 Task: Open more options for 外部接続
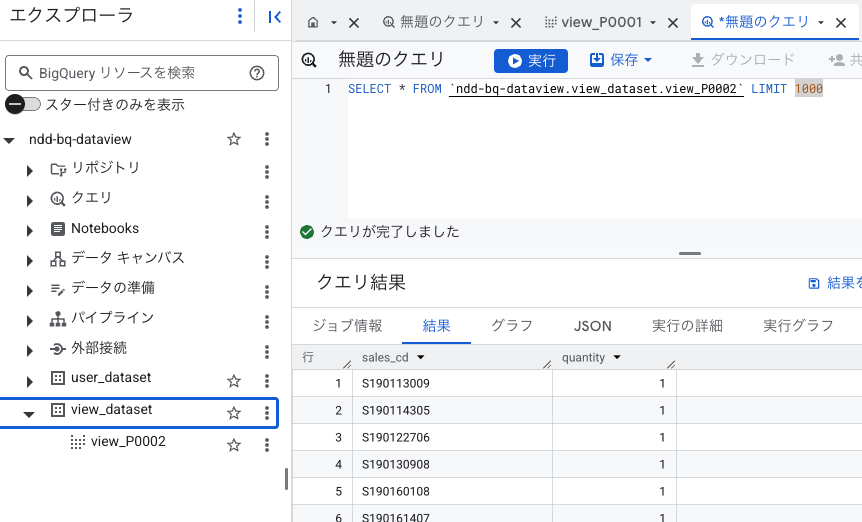(267, 352)
